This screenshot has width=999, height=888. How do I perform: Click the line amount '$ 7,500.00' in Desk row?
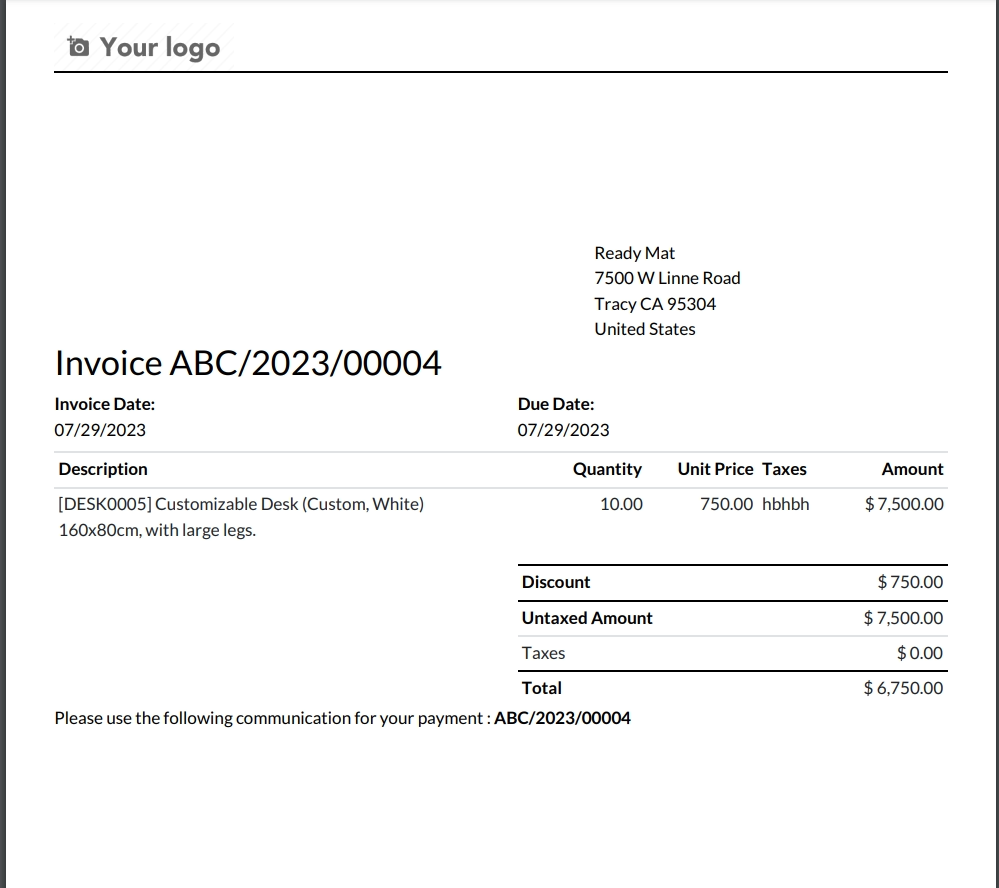pos(904,505)
